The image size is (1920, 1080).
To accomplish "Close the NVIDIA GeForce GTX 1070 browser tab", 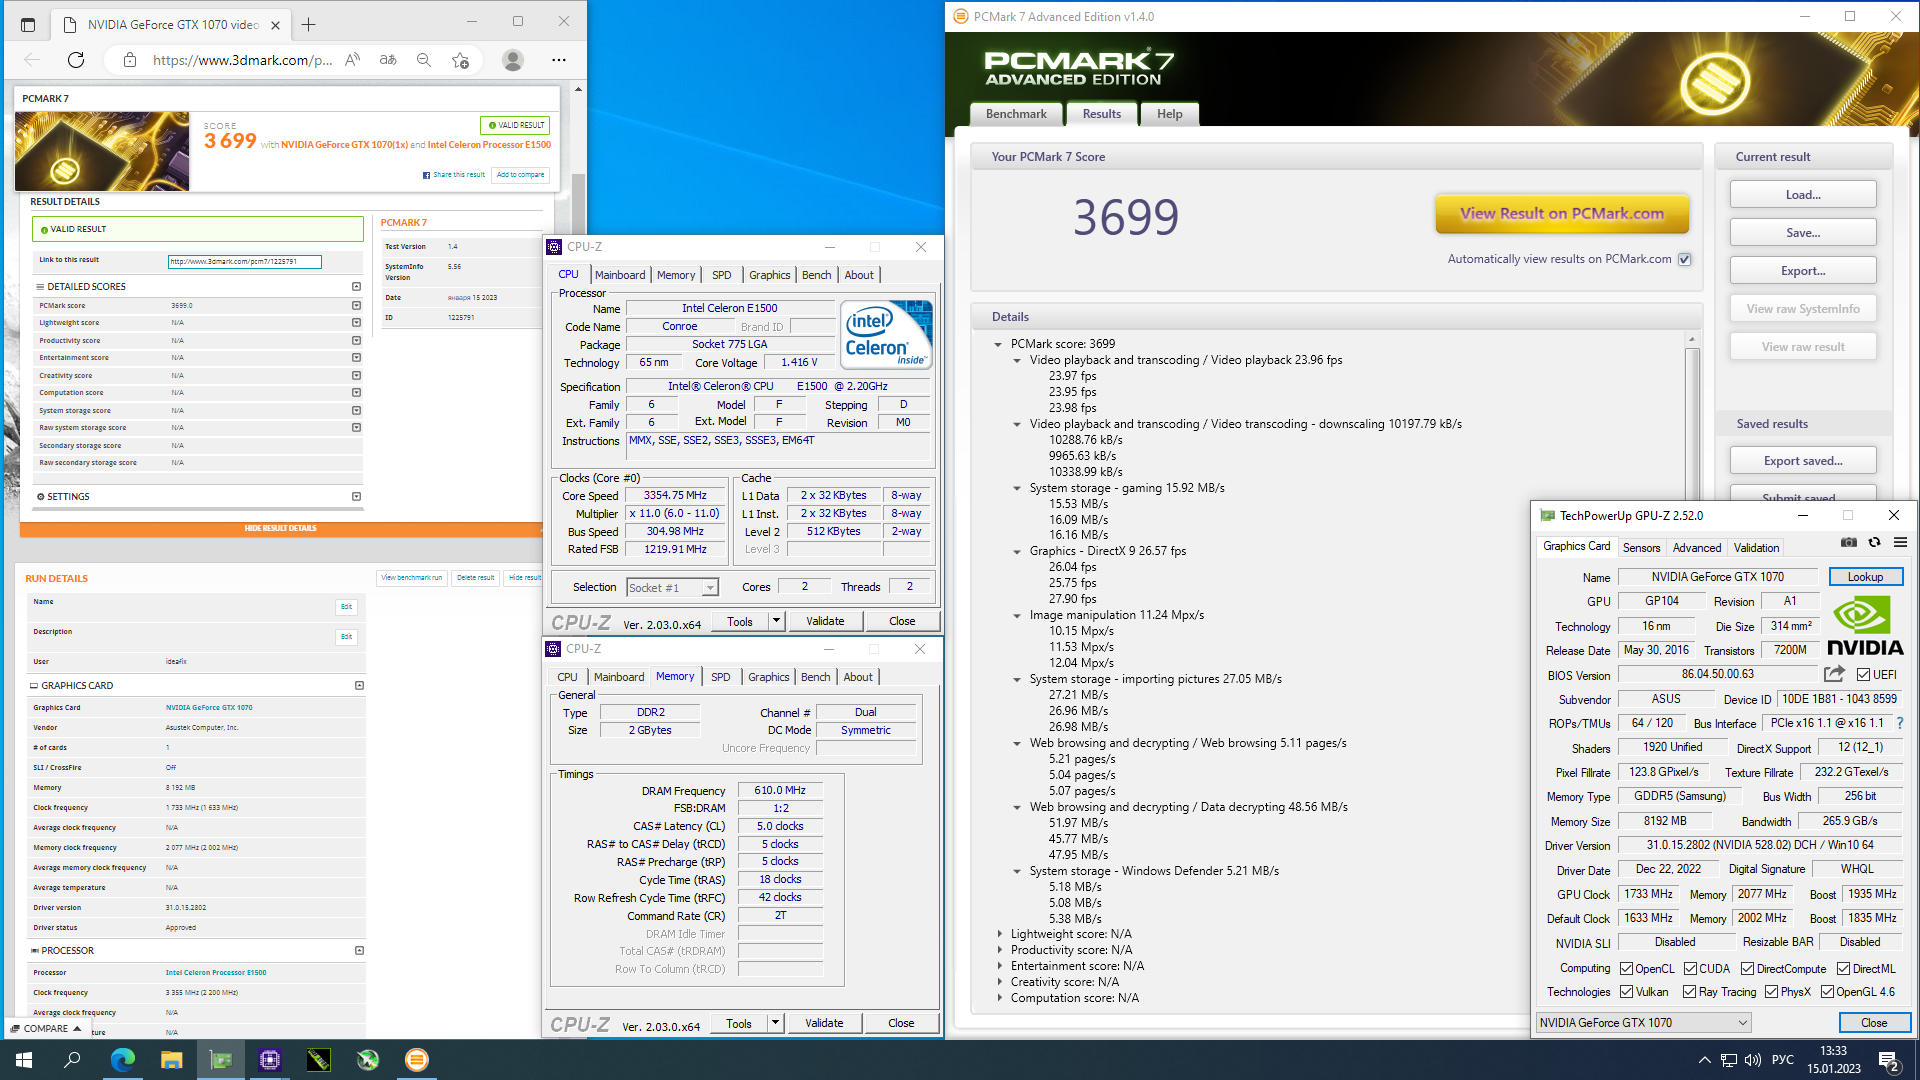I will [276, 25].
